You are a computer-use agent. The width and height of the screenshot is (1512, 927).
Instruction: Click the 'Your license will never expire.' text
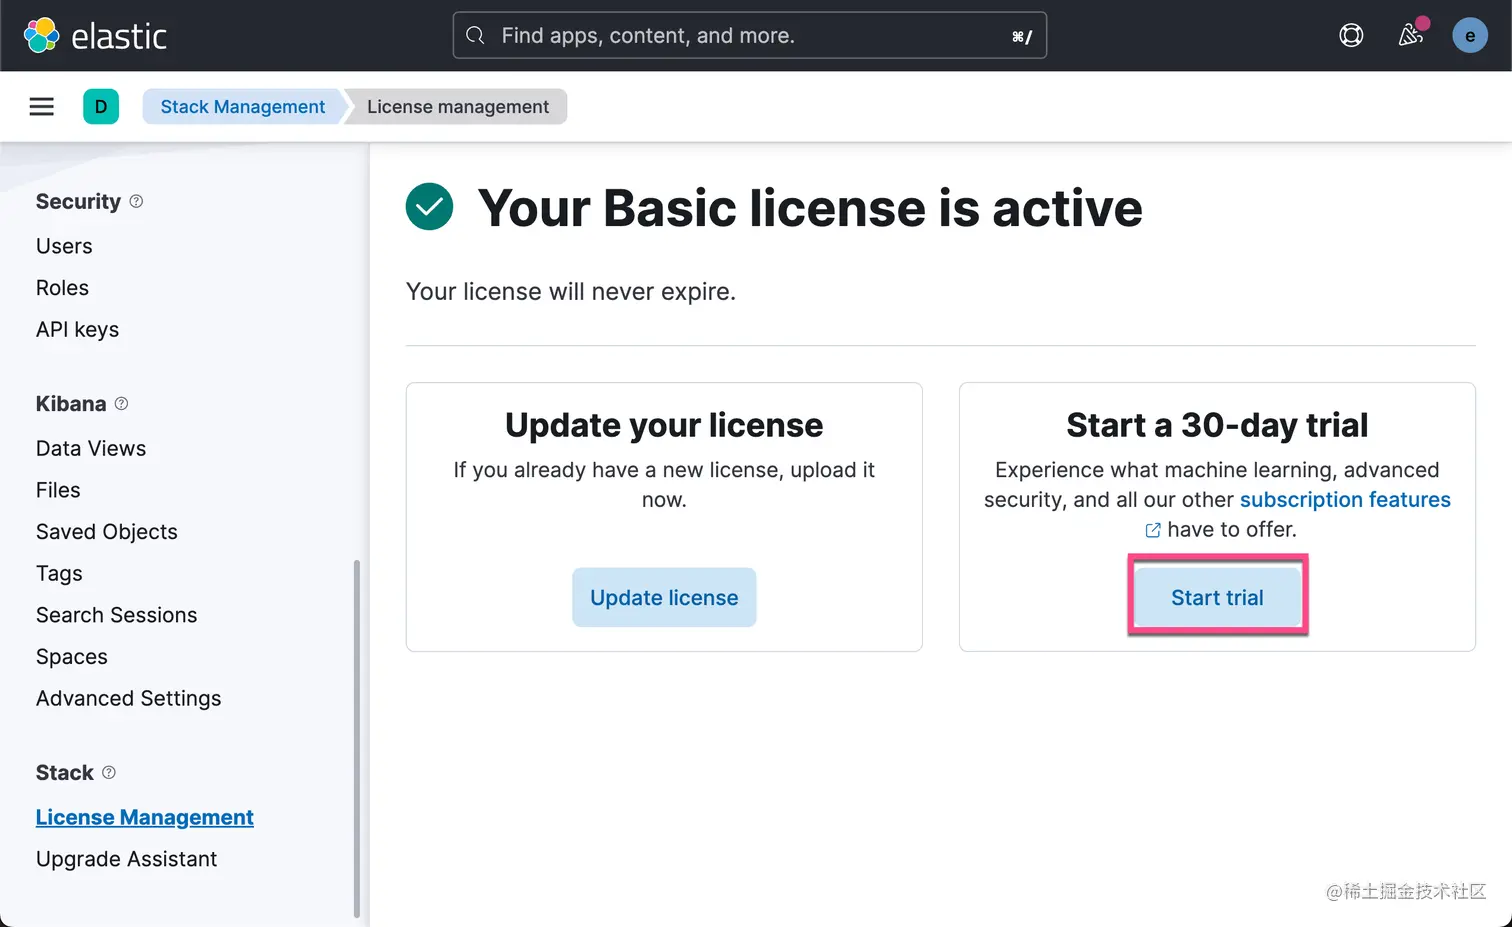click(x=571, y=292)
